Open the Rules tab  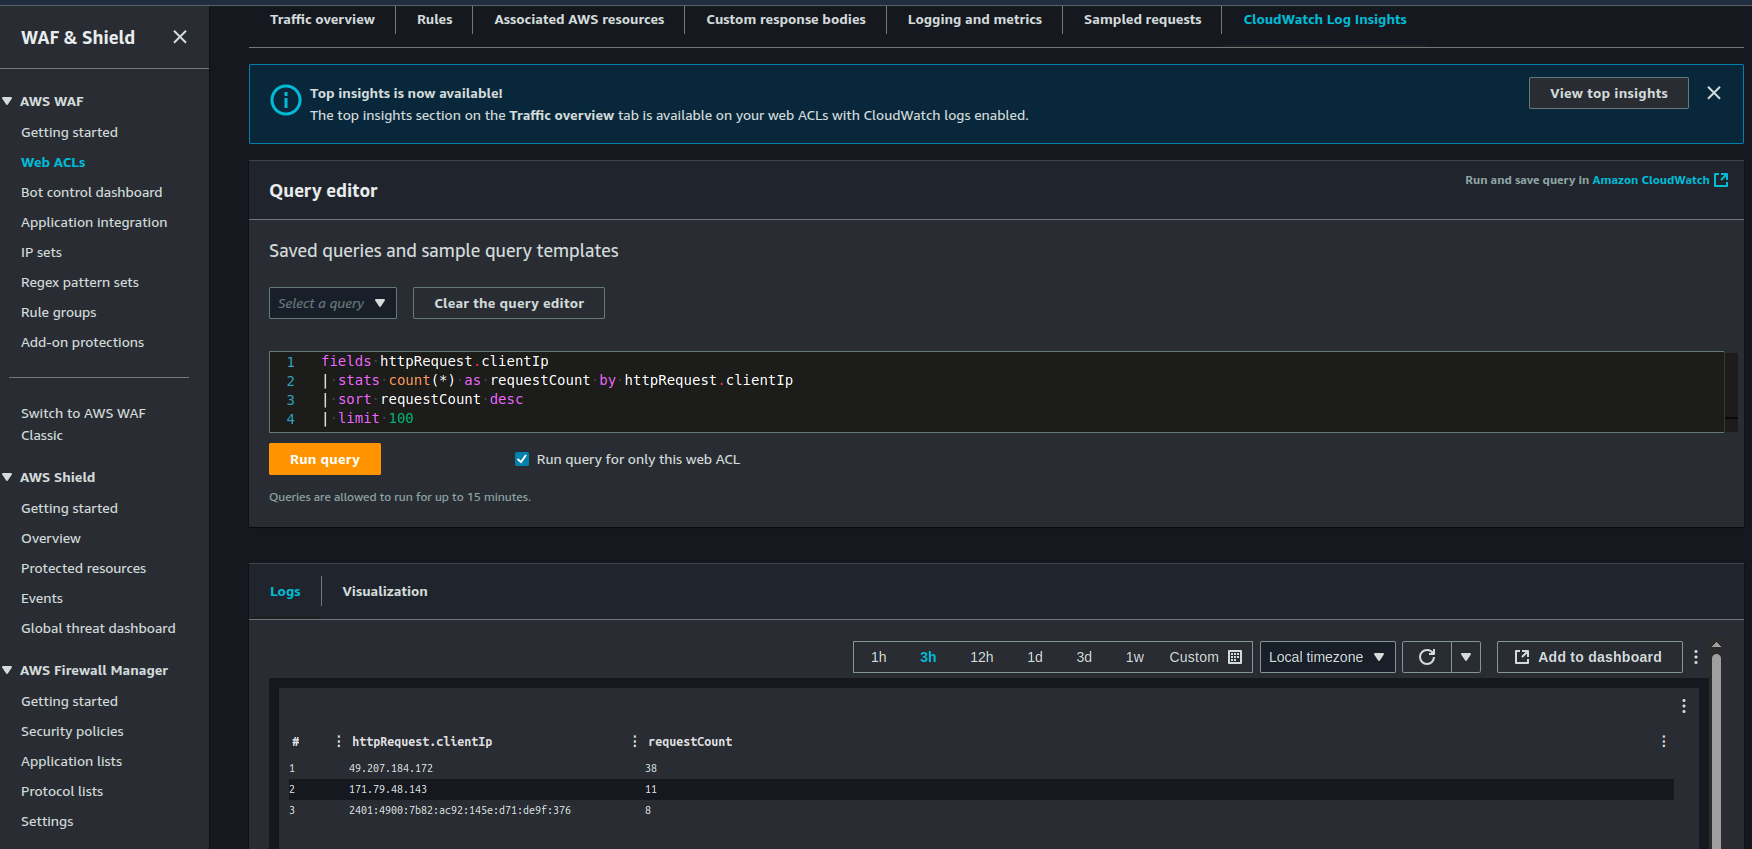[434, 19]
